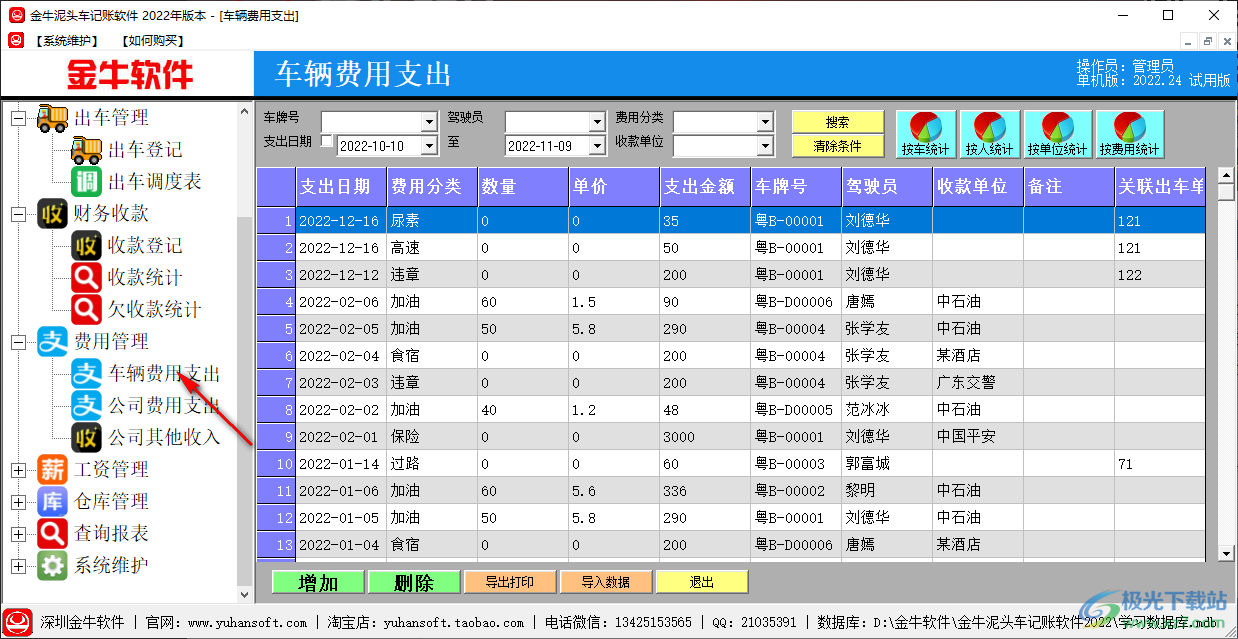
Task: Open the 收款统计 magnifier icon
Action: (x=87, y=278)
